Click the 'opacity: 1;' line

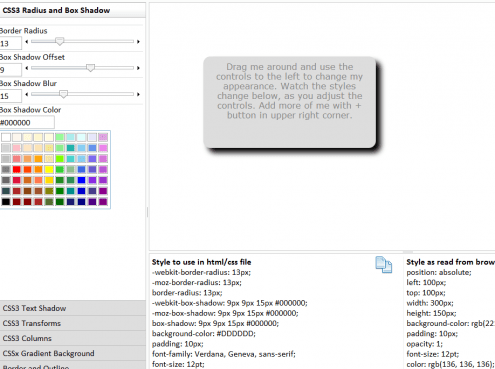tap(425, 344)
